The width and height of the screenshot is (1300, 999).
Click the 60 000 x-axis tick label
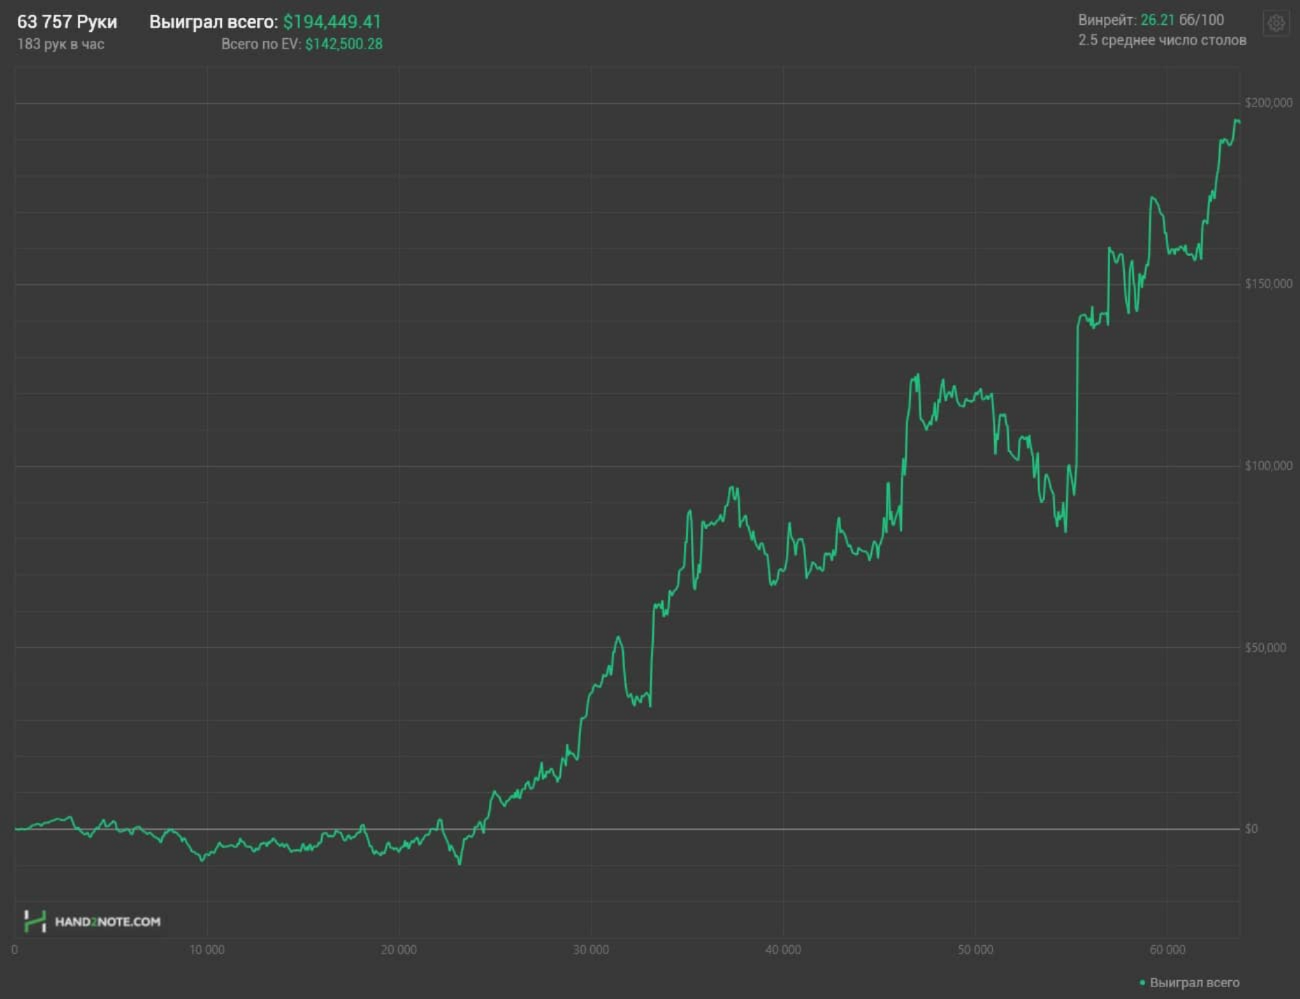coord(1167,950)
